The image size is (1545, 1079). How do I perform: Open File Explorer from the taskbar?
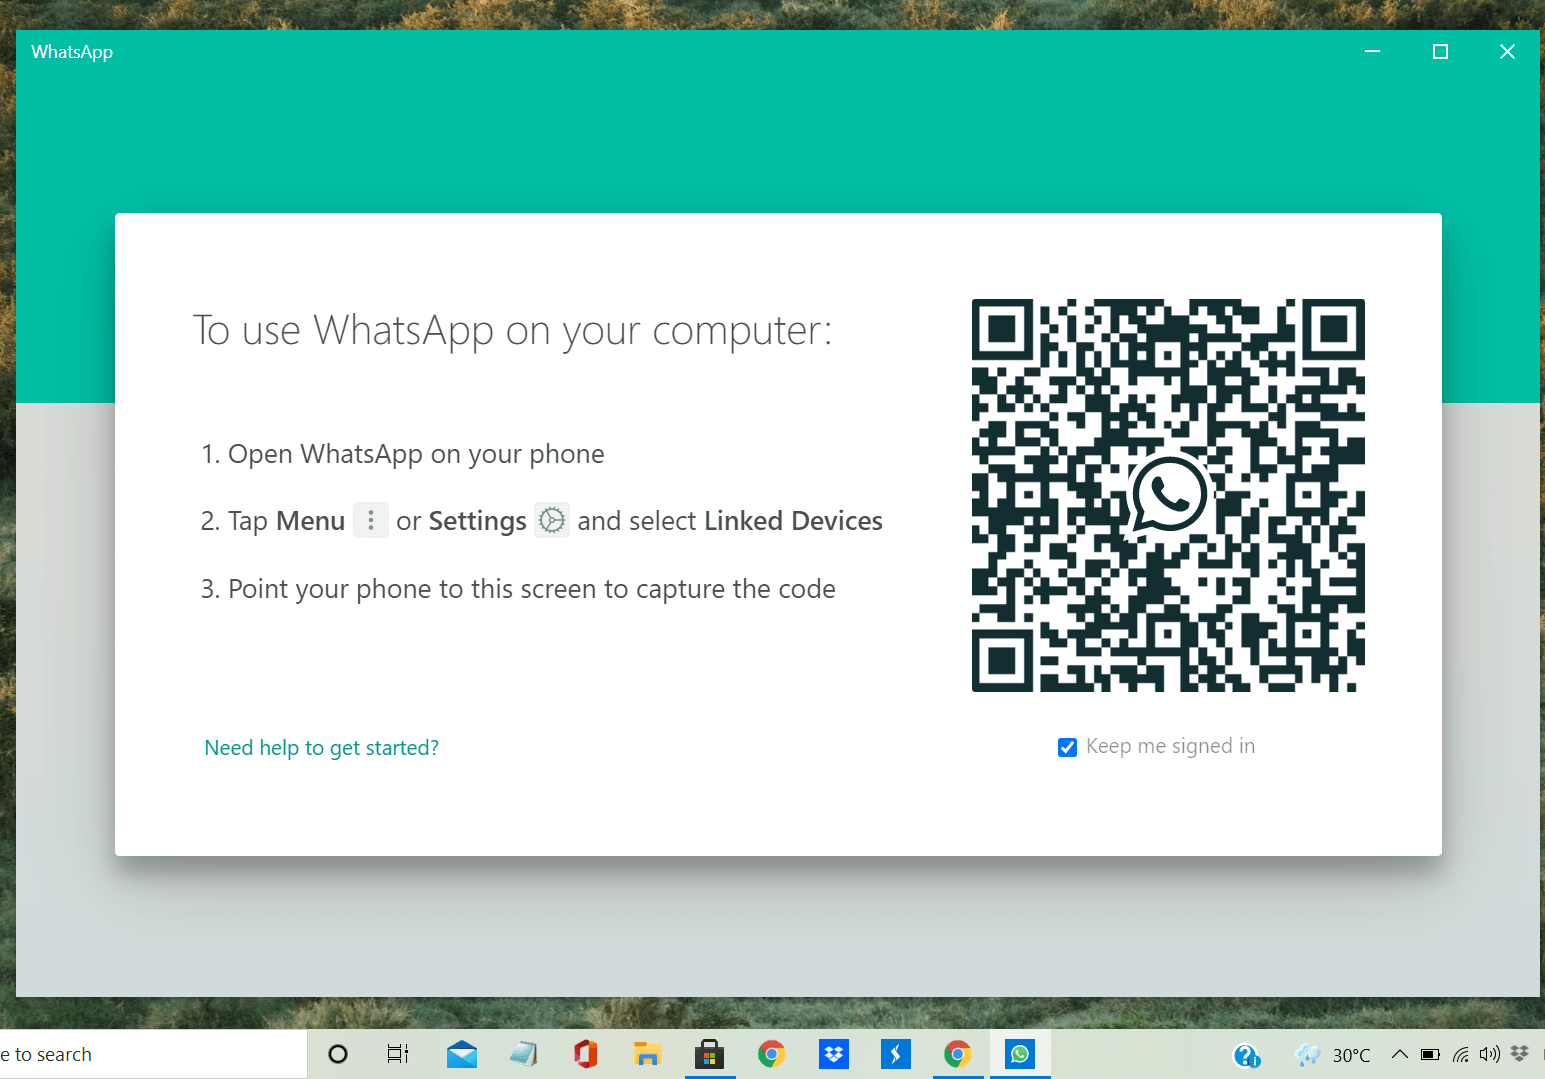pyautogui.click(x=647, y=1054)
